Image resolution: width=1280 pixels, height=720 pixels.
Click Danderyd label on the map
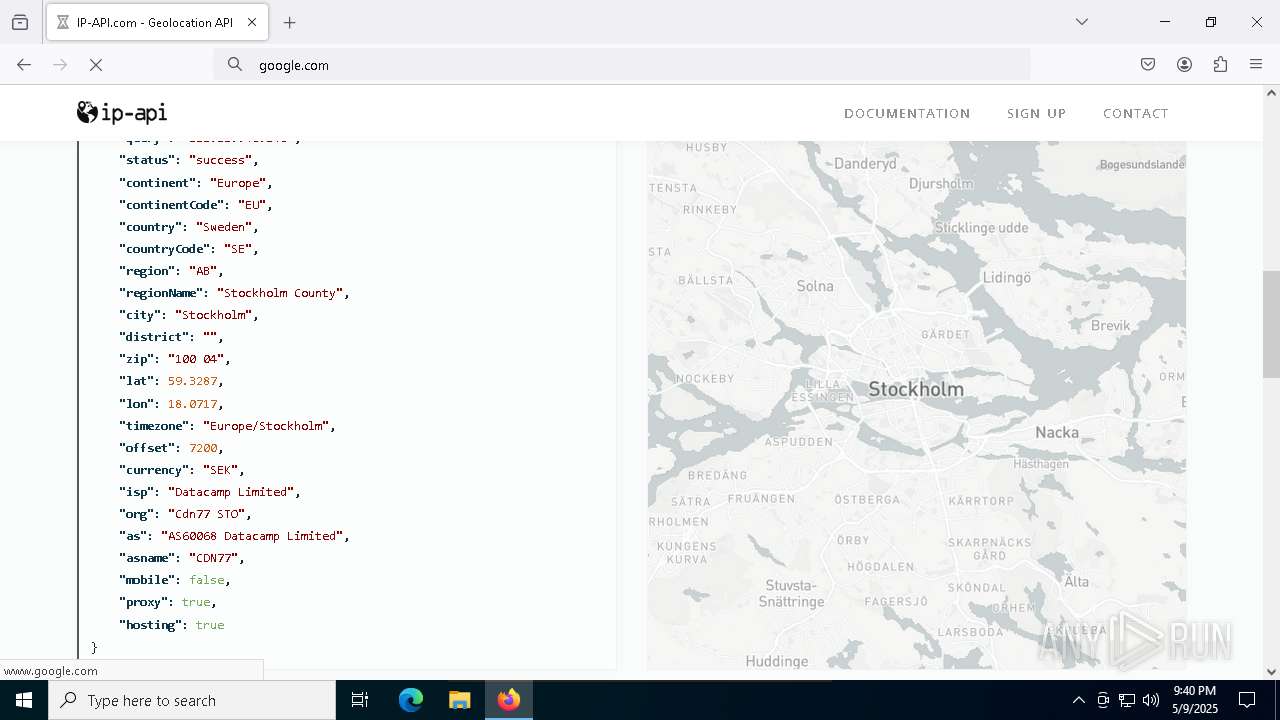865,163
